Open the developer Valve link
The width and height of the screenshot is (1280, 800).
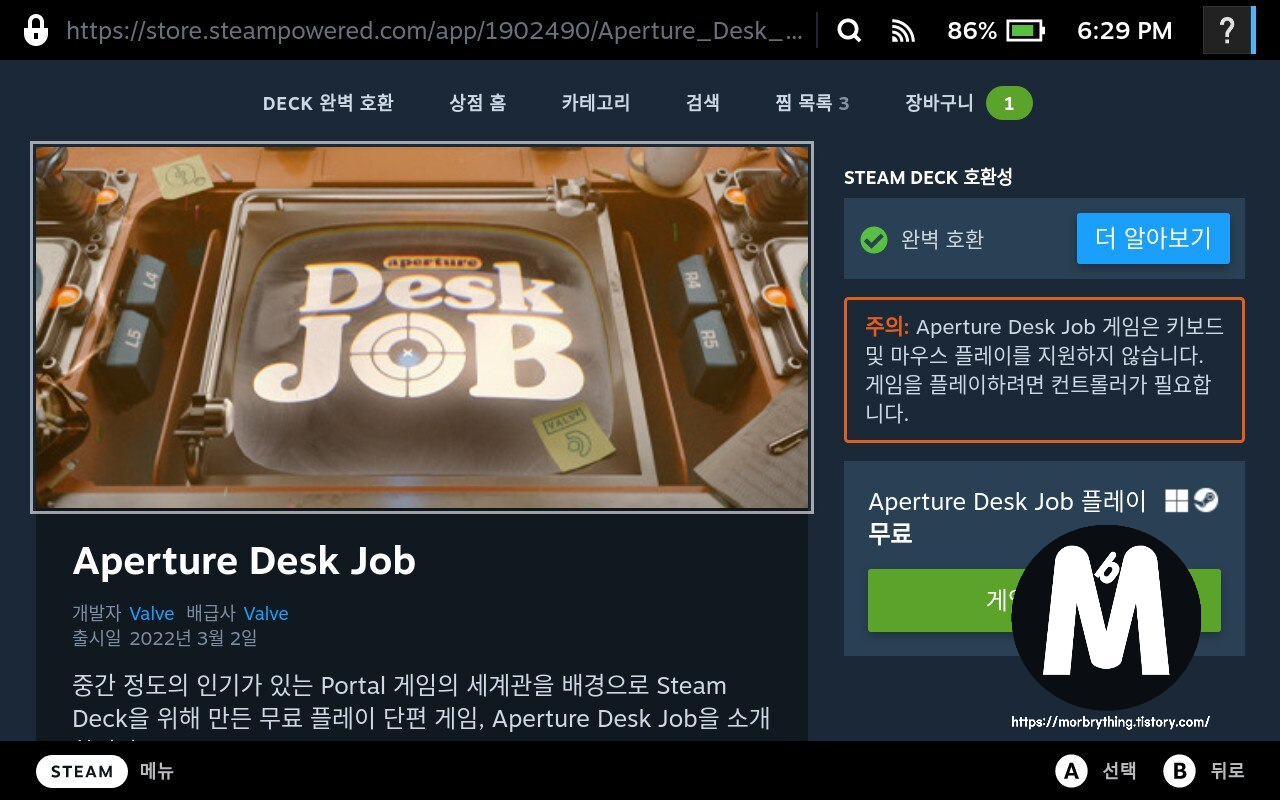click(x=151, y=614)
